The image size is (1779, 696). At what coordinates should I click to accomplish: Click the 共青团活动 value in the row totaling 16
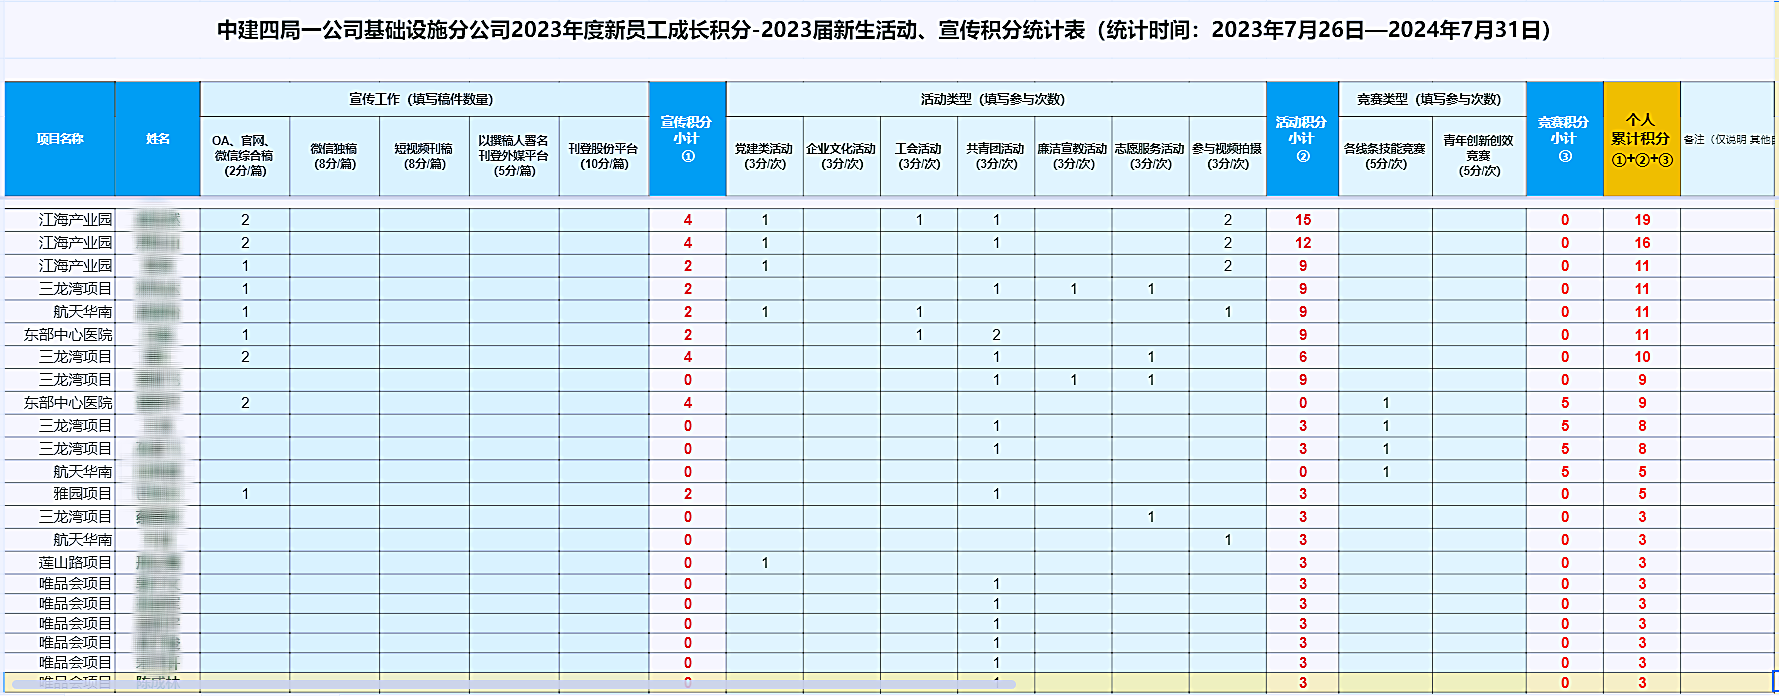point(996,243)
